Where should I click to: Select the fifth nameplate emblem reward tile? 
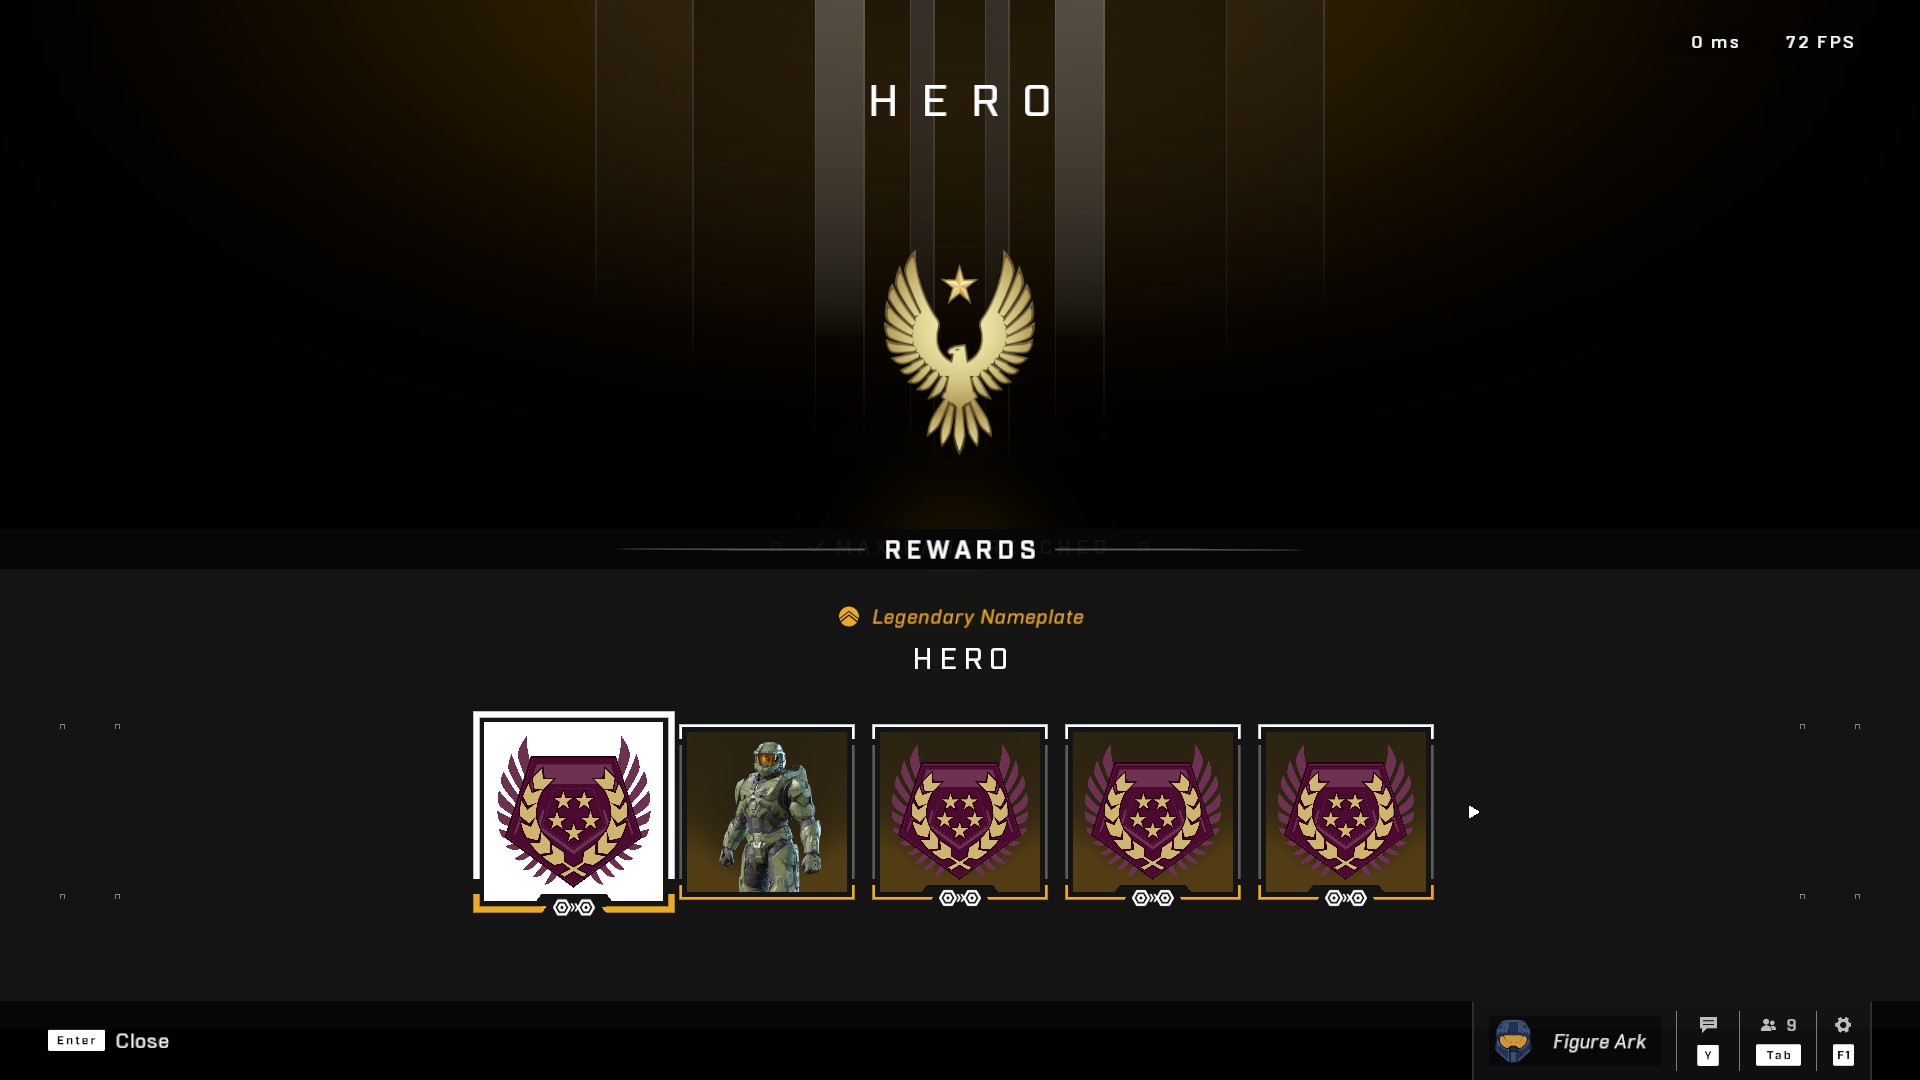1346,812
